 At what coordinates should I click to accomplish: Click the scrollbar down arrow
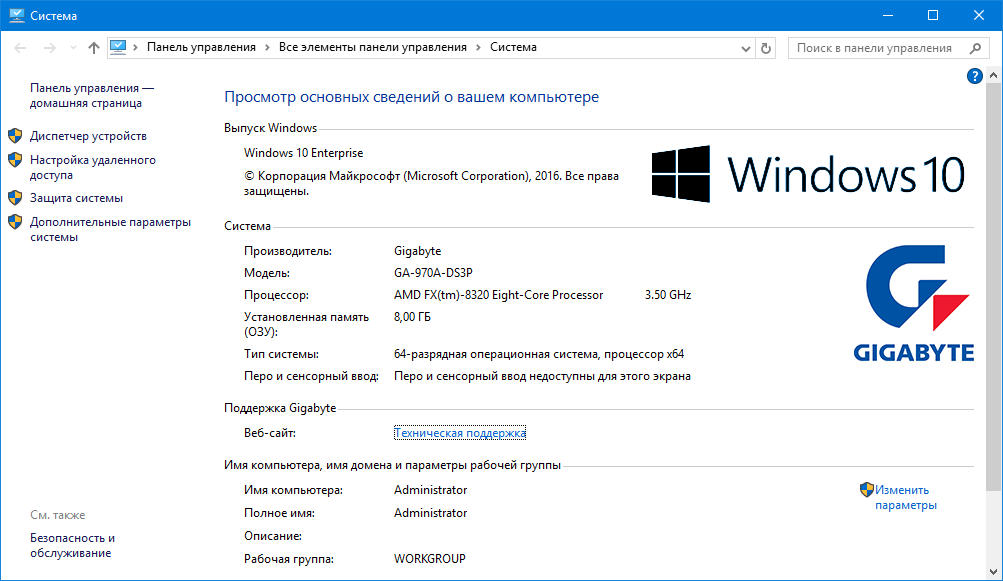tap(993, 572)
